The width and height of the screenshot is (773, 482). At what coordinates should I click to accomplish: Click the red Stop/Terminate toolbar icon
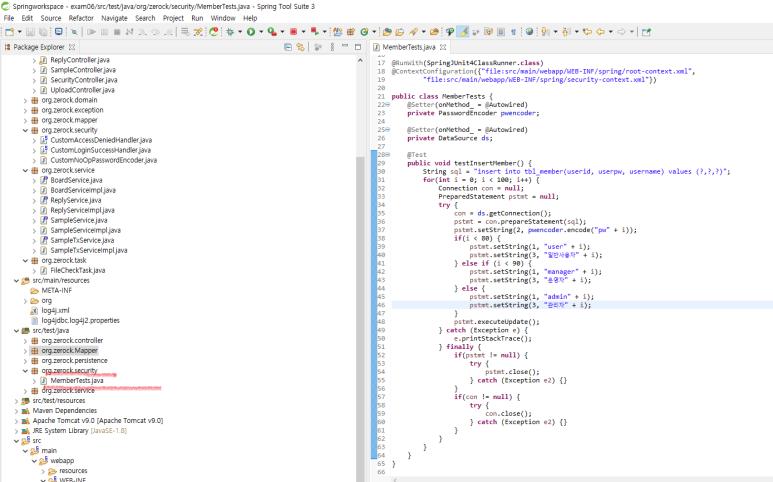click(293, 32)
